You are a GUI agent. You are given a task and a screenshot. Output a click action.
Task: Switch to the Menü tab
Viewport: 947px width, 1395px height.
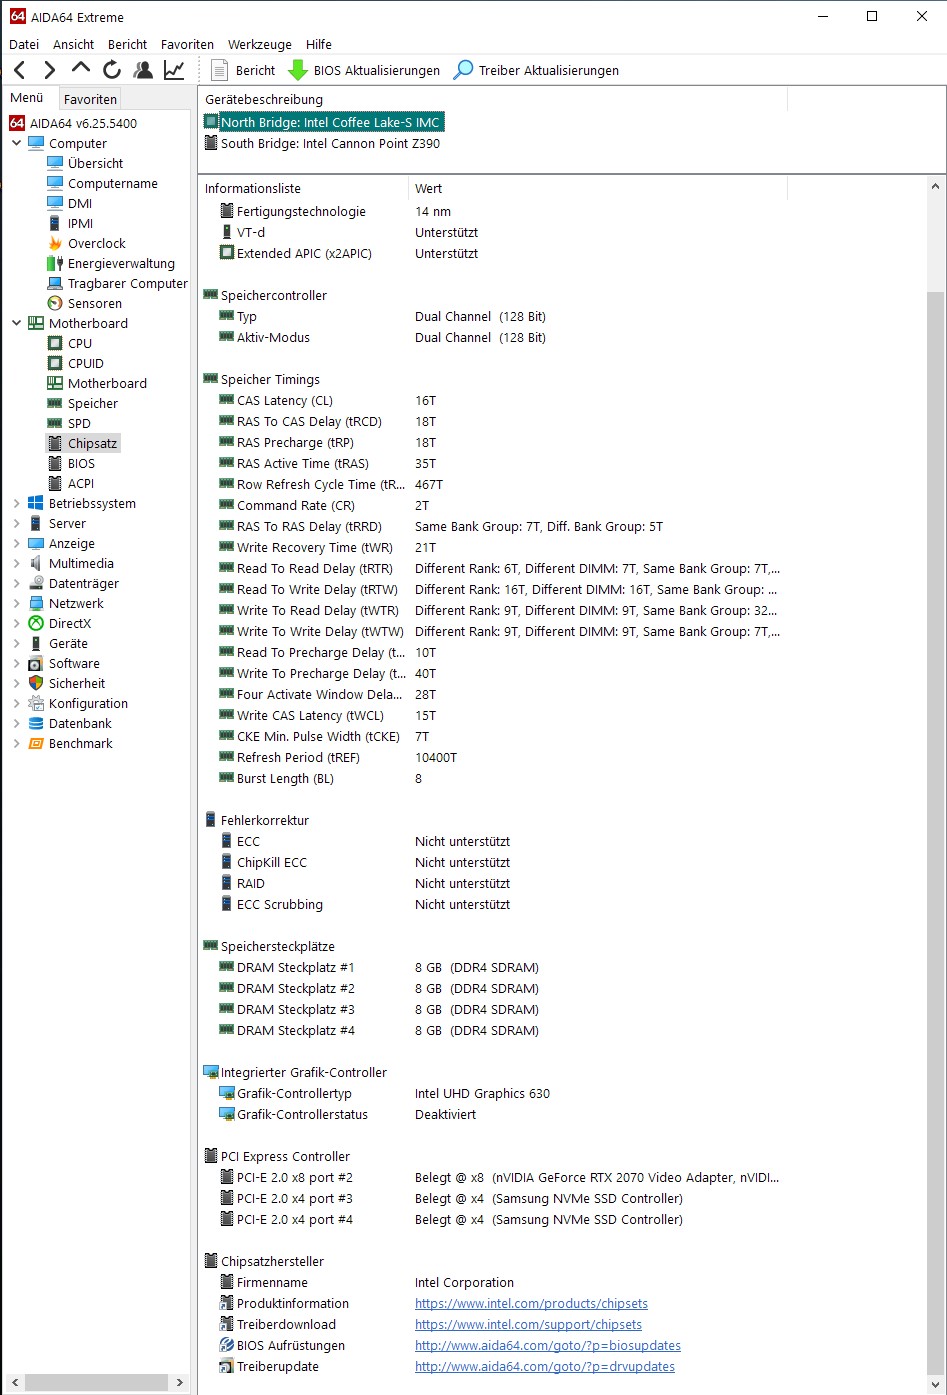(27, 98)
